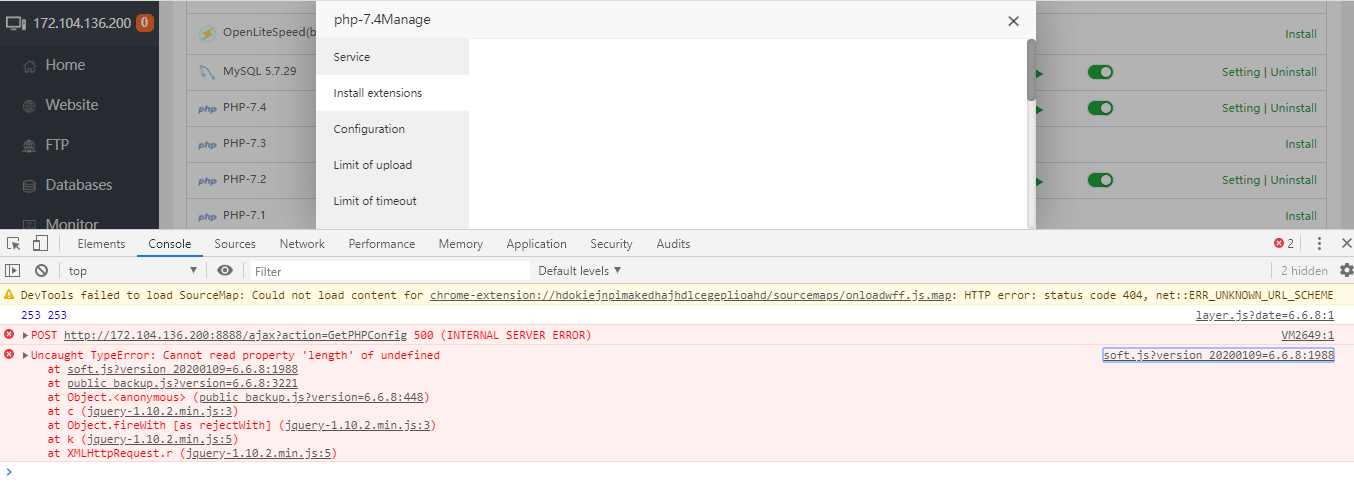Create a live expression with eye icon
1354x504 pixels.
tap(225, 270)
